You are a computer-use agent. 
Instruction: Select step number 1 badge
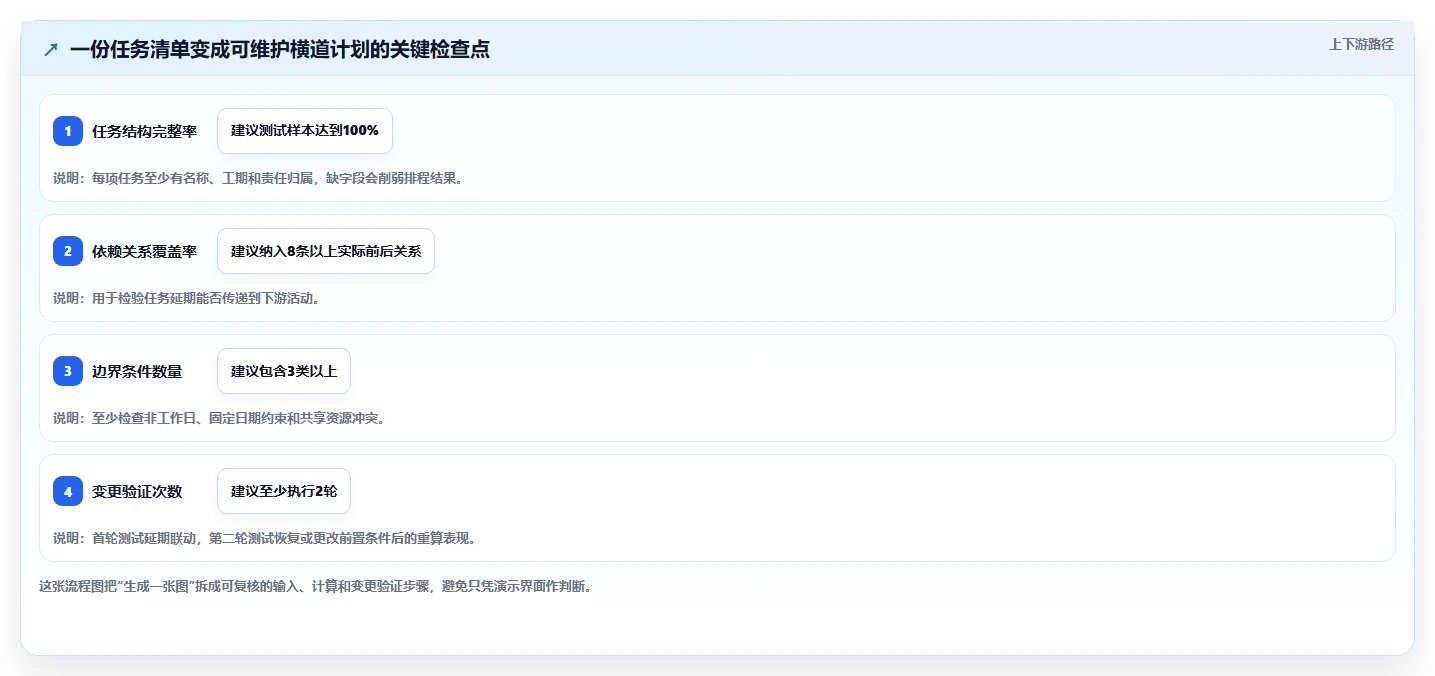click(x=68, y=131)
